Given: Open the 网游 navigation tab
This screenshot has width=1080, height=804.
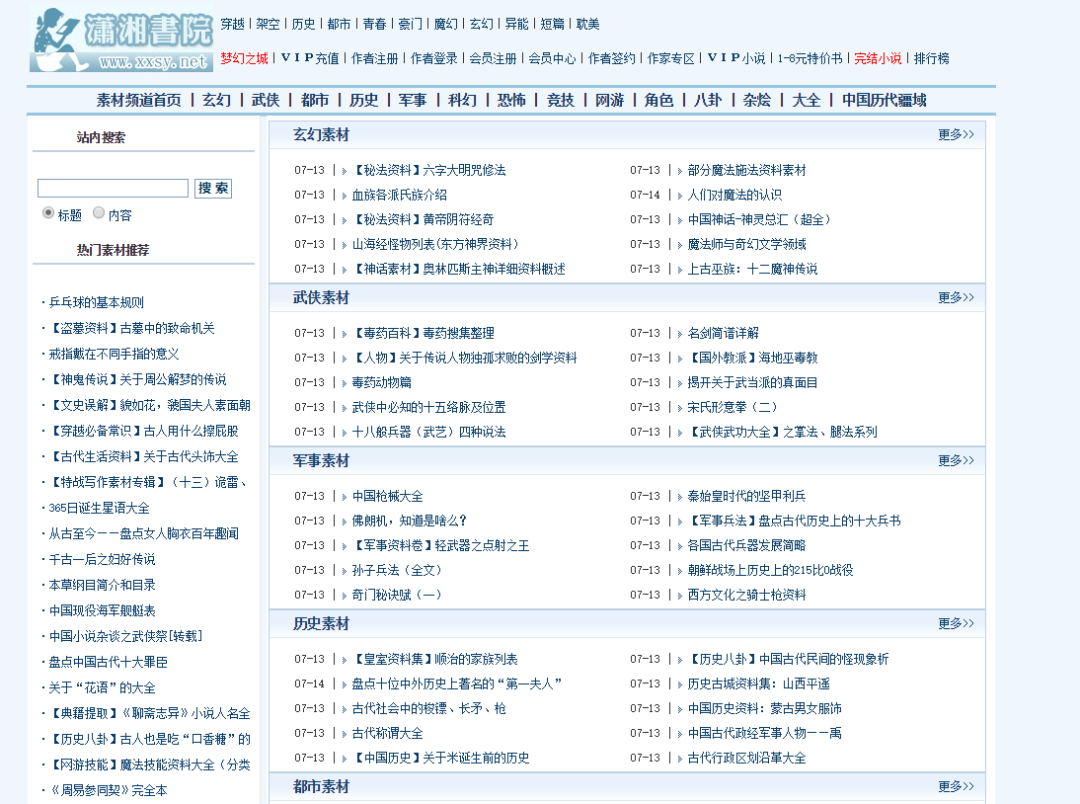Looking at the screenshot, I should coord(610,101).
